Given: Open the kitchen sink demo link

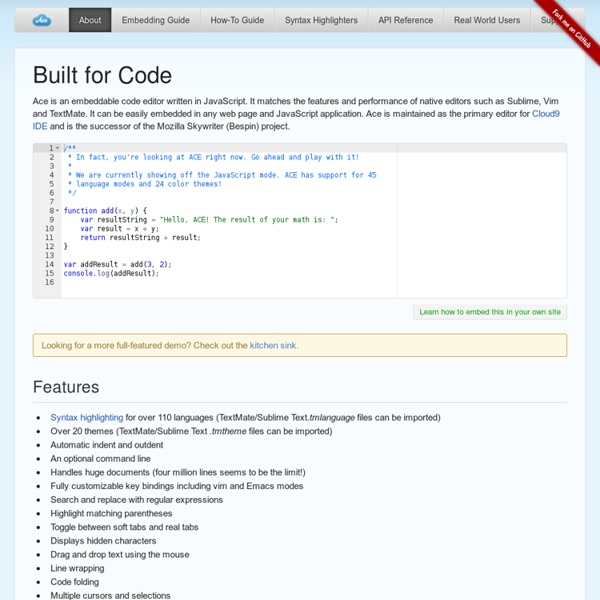Looking at the screenshot, I should pyautogui.click(x=273, y=345).
